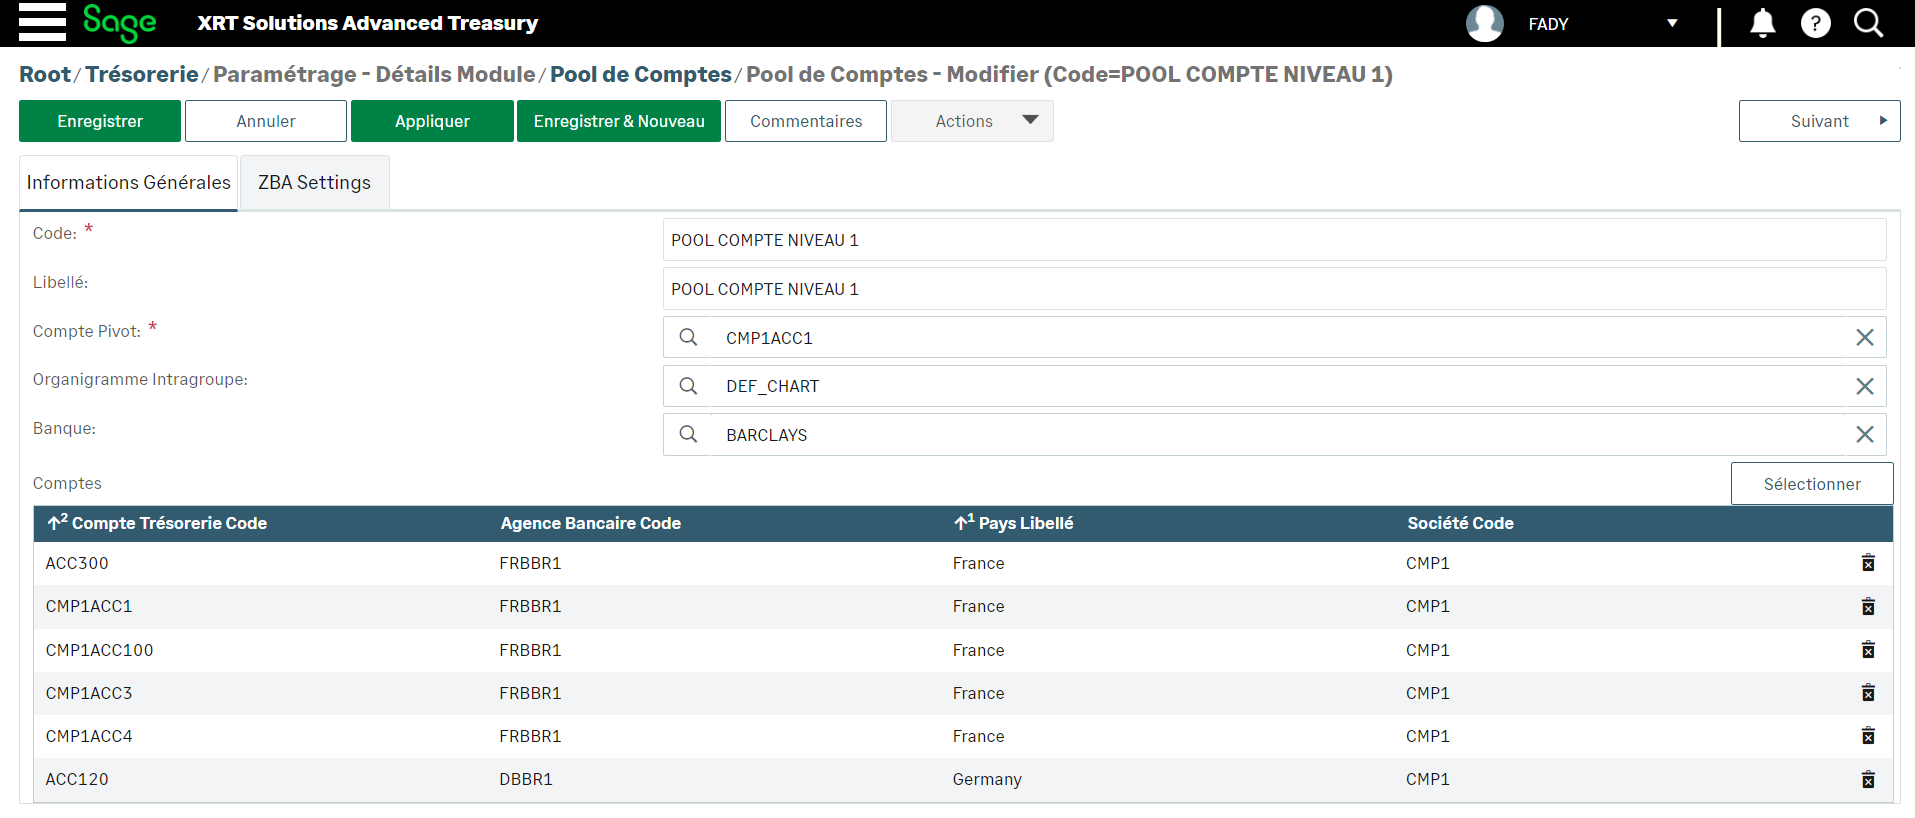1915x818 pixels.
Task: Select the Informations Générales tab
Action: click(x=128, y=182)
